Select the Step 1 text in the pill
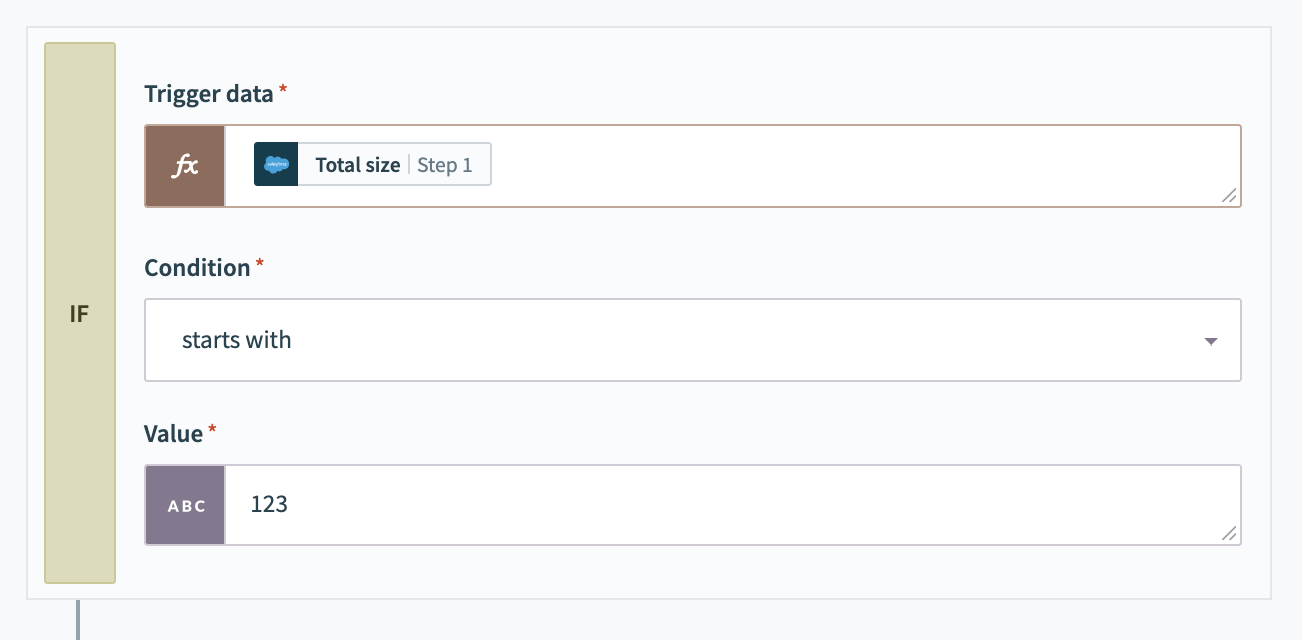The width and height of the screenshot is (1302, 640). [446, 164]
